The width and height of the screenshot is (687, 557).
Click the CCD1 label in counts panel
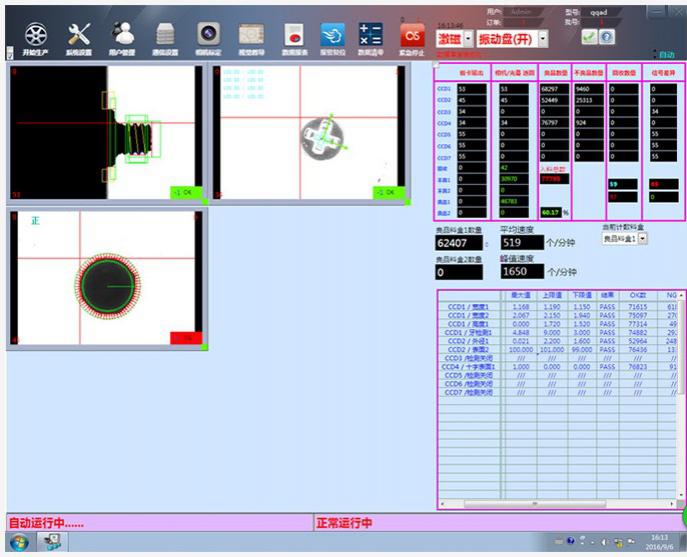click(444, 89)
